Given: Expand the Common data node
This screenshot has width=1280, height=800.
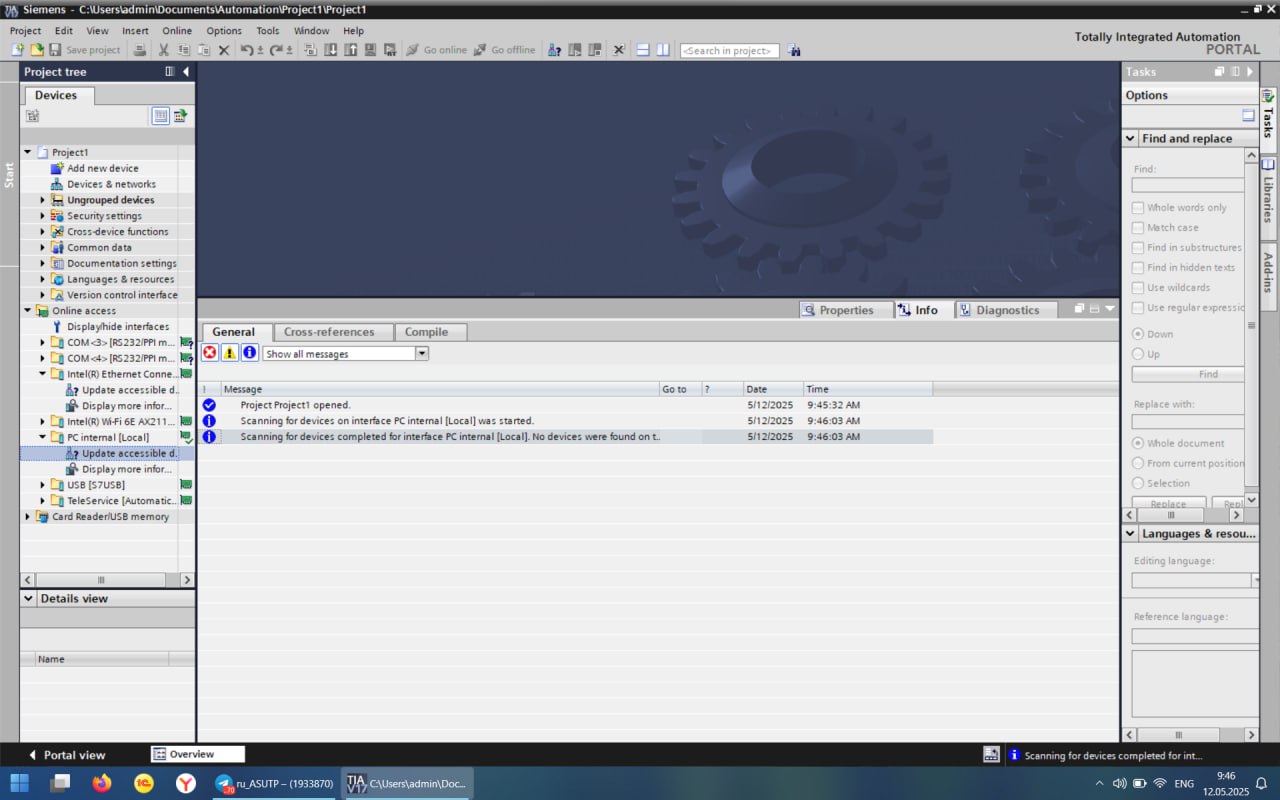Looking at the screenshot, I should (43, 248).
